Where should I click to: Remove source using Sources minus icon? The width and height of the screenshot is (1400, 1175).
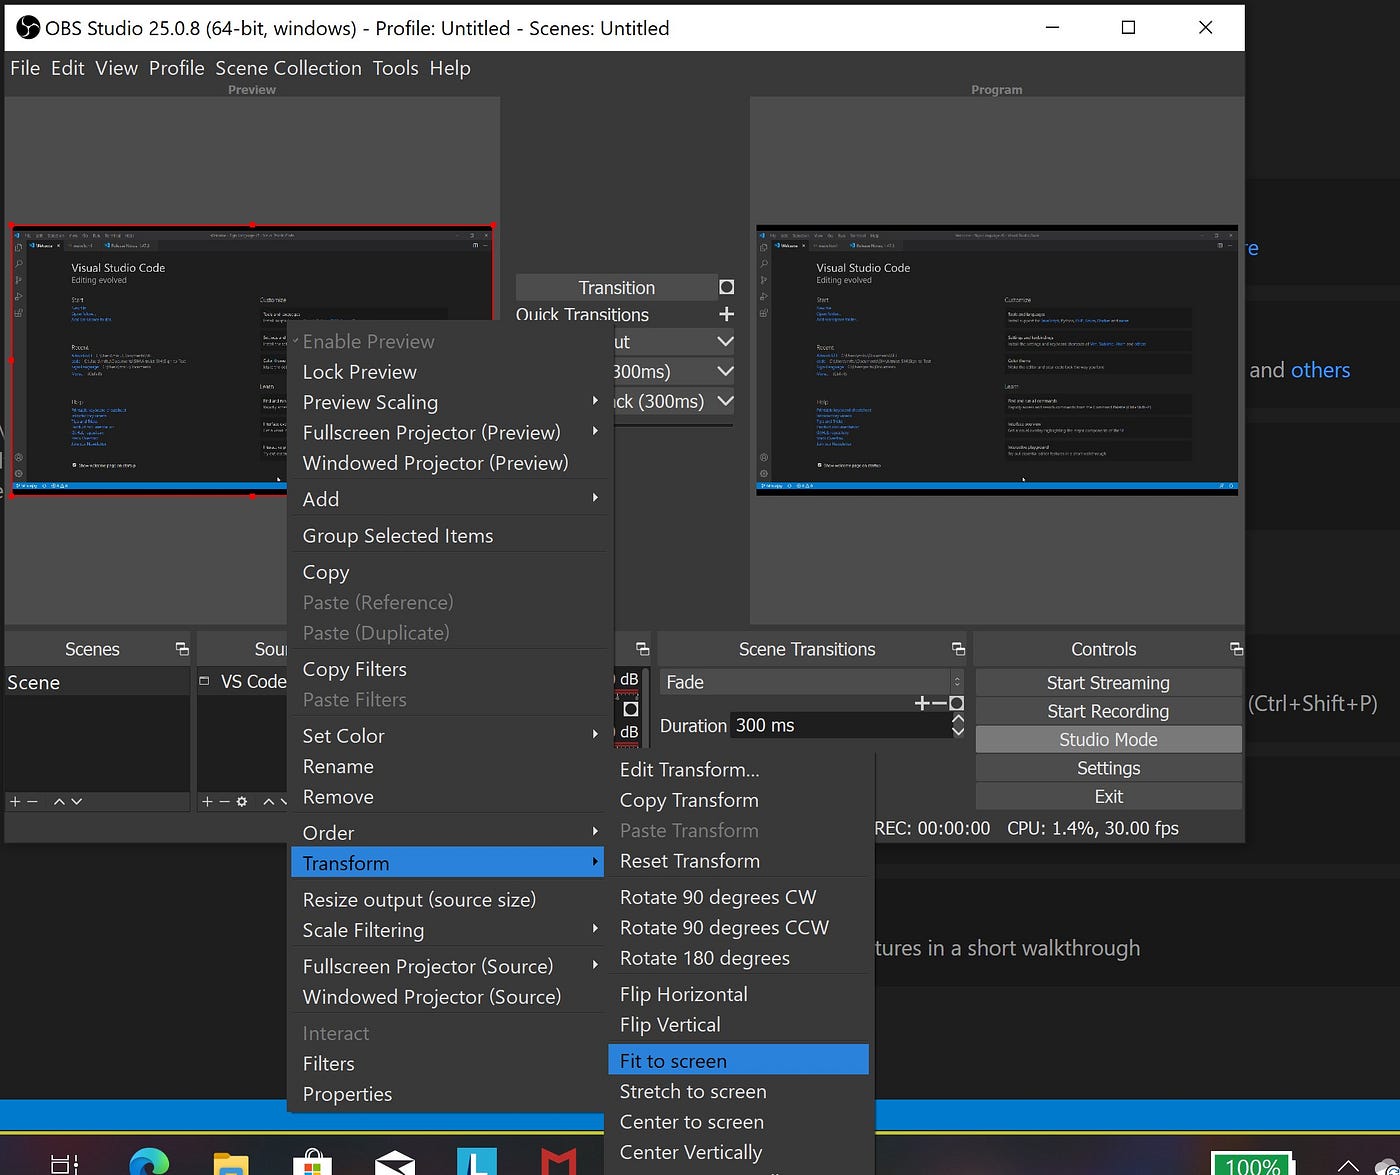[x=224, y=802]
